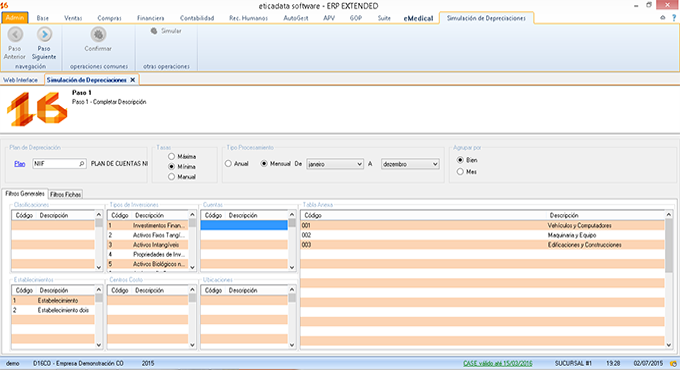Click the Confirmar gear icon
This screenshot has width=680, height=370.
(98, 34)
